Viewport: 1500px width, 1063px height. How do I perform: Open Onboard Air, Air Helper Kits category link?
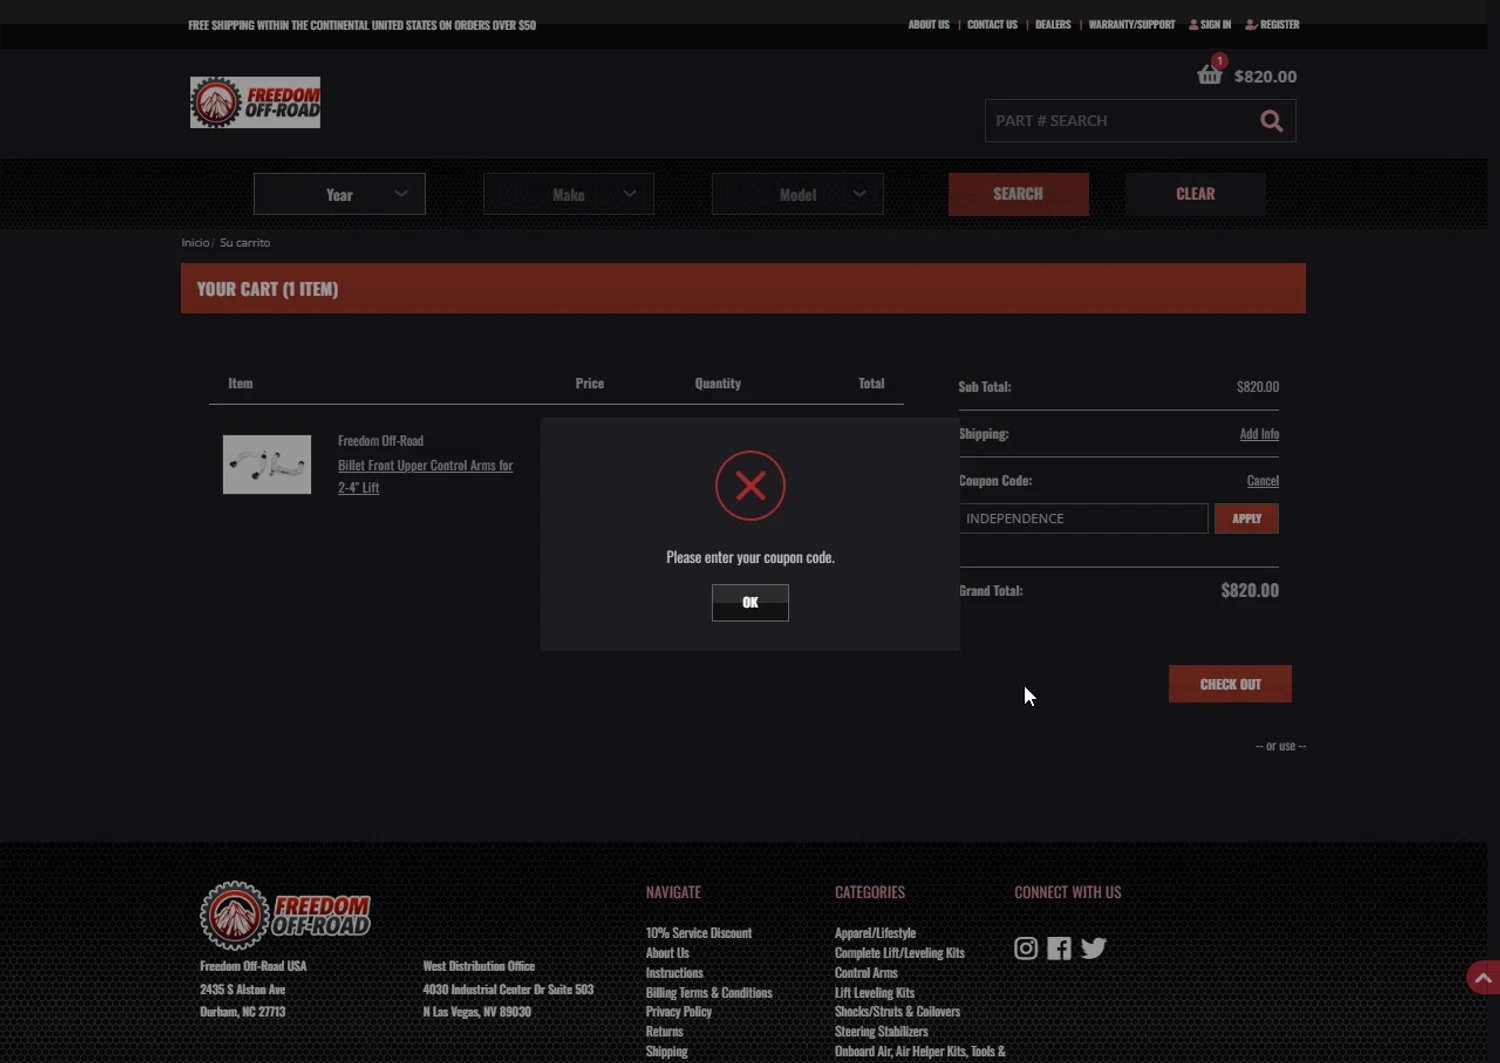(x=920, y=1051)
